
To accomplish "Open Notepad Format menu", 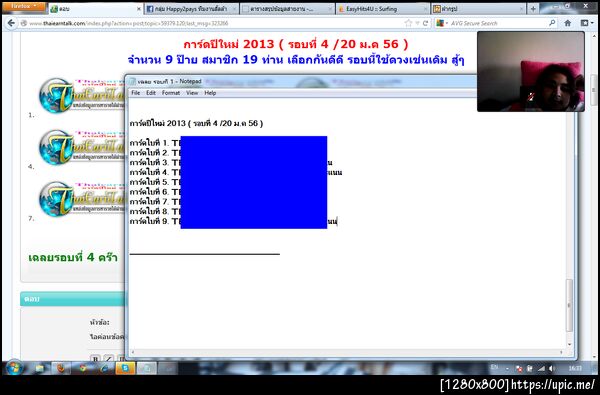I will 171,93.
